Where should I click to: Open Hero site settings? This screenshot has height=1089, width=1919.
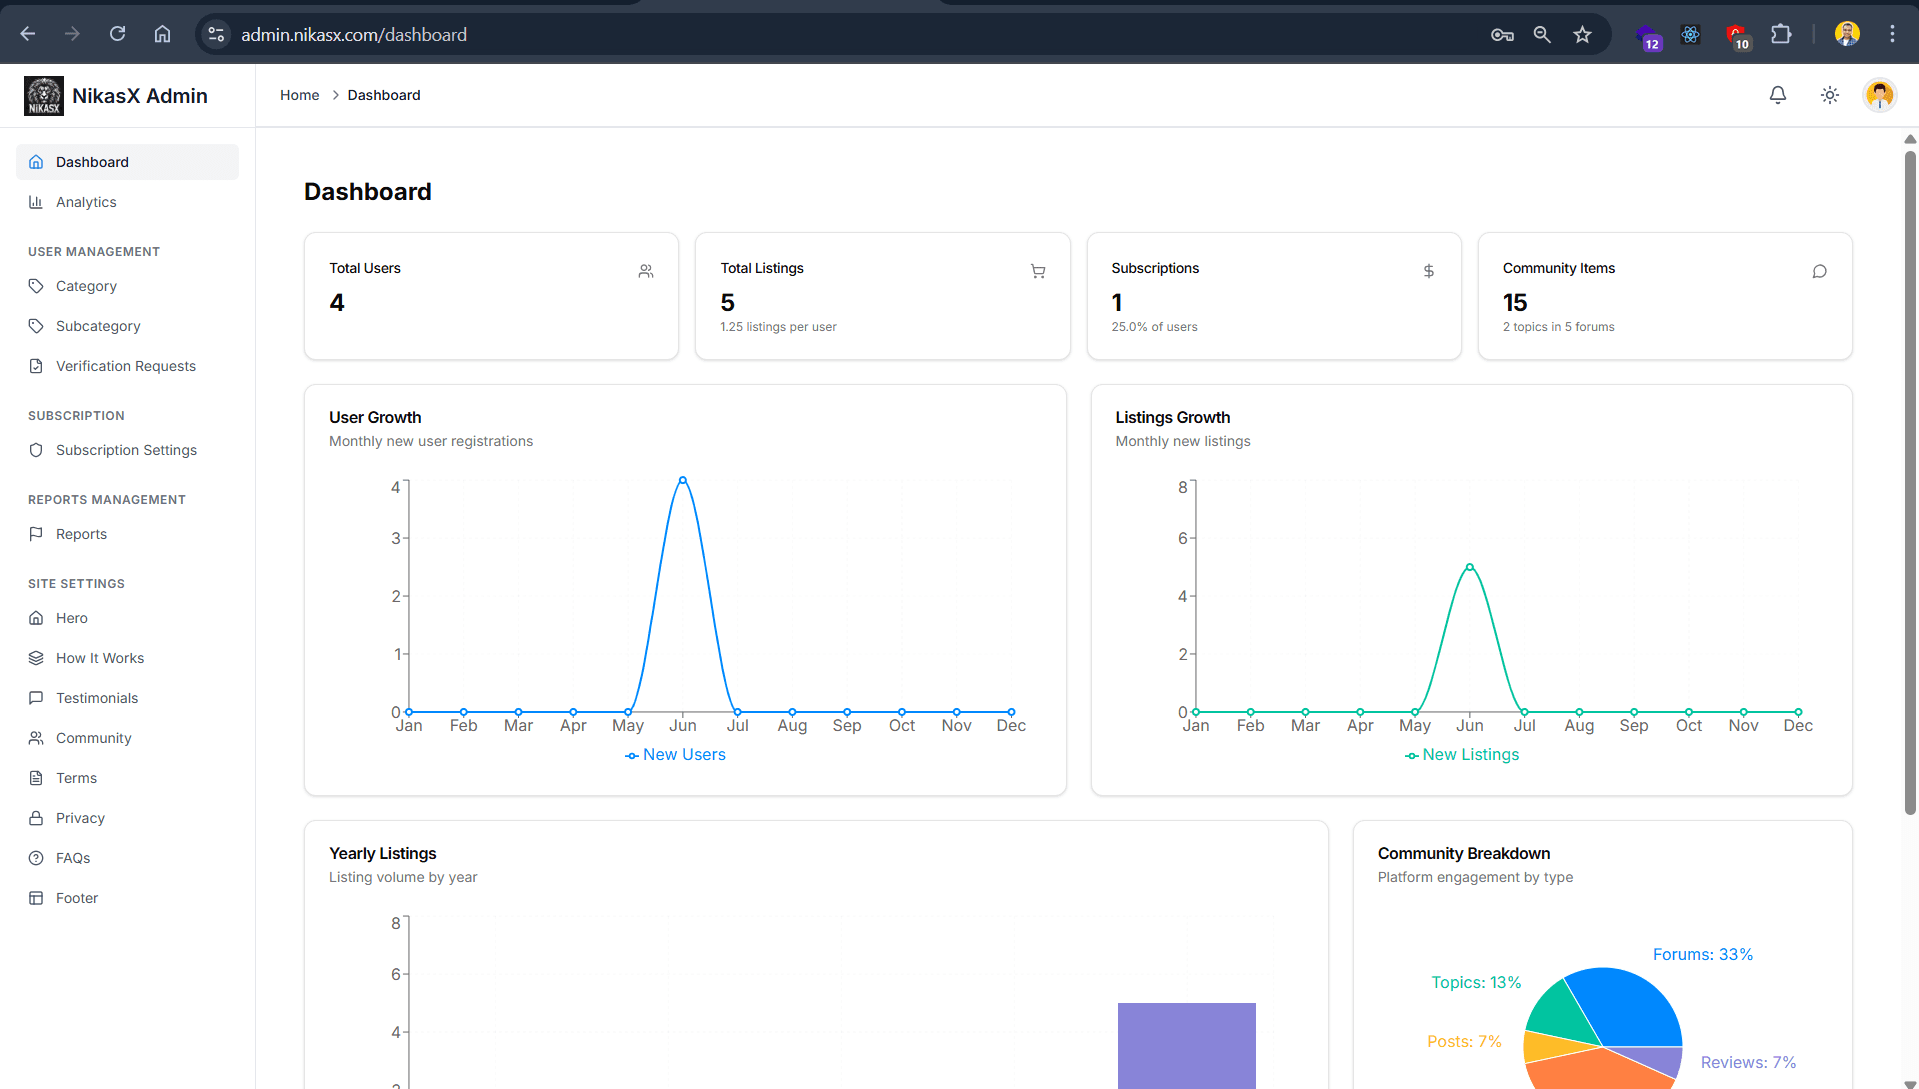tap(127, 618)
